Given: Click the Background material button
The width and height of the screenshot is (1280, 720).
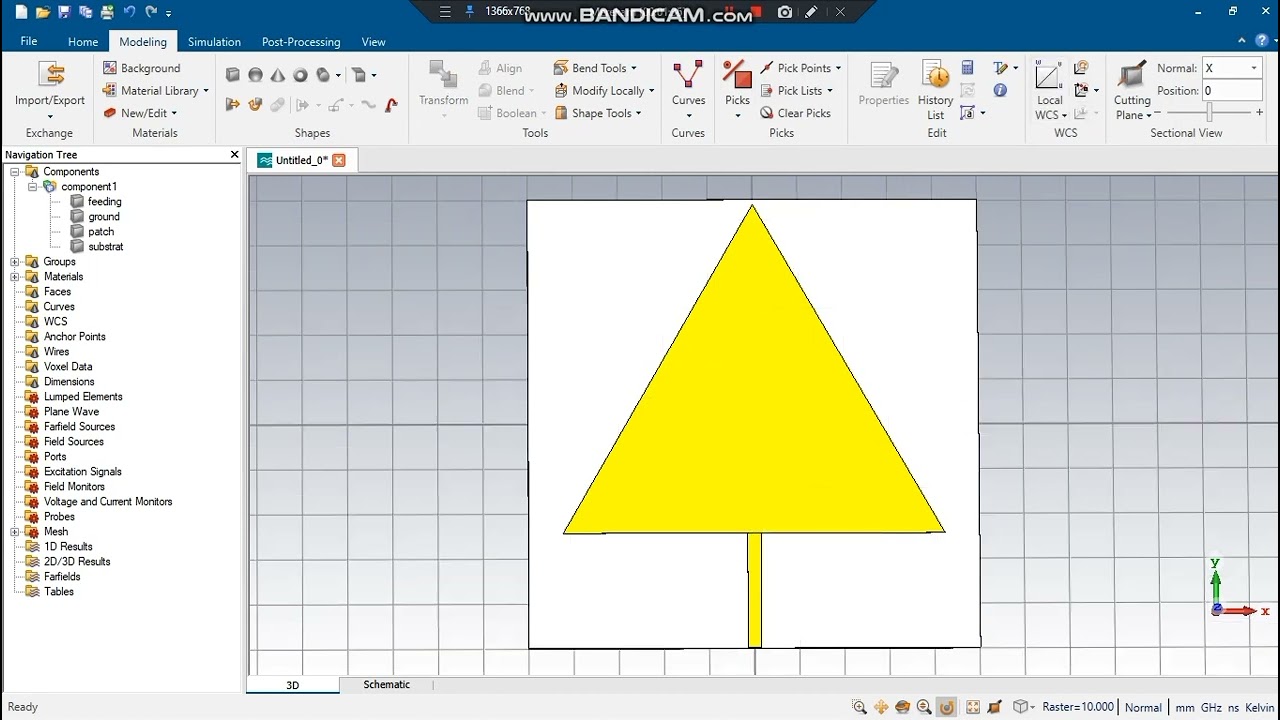Looking at the screenshot, I should (x=141, y=68).
